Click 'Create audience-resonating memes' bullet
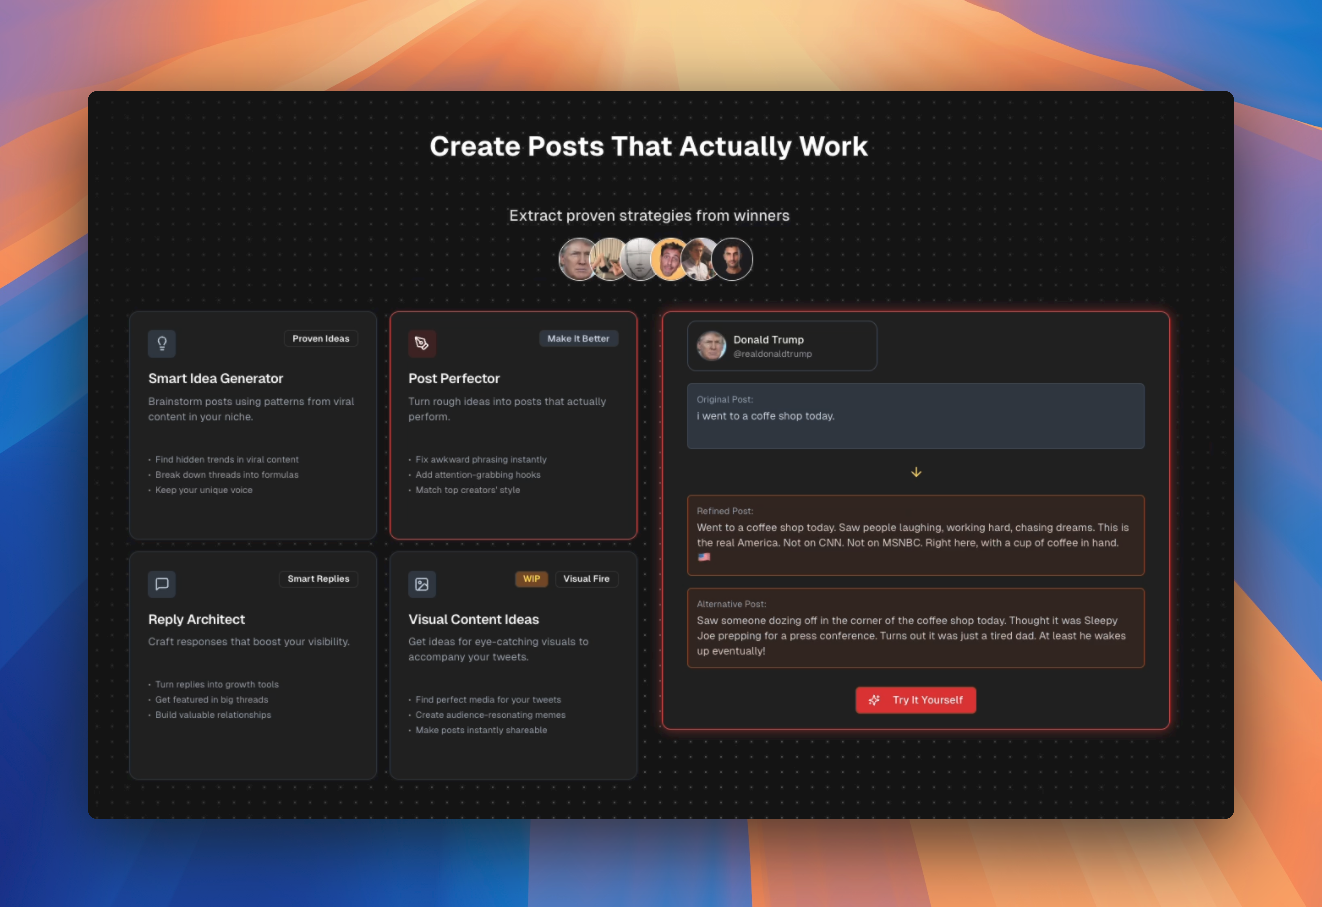 490,715
